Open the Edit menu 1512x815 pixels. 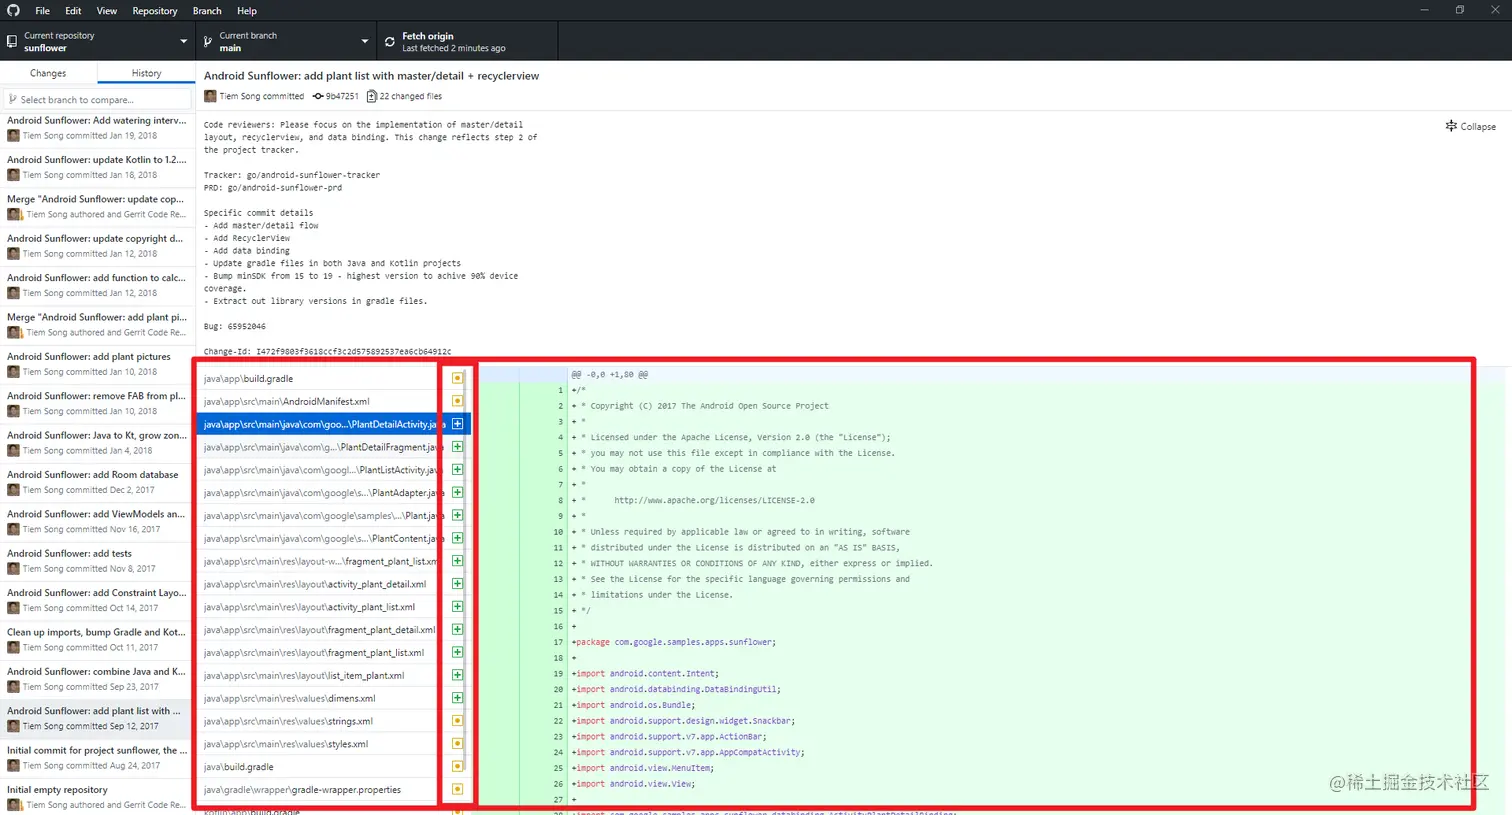[x=73, y=11]
